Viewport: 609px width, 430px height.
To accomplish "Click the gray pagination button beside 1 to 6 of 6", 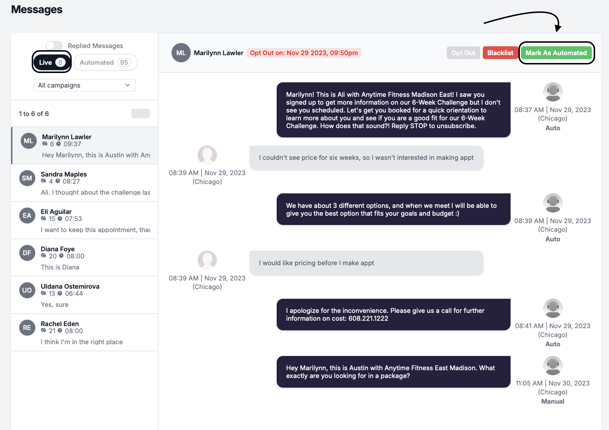I will tap(141, 113).
